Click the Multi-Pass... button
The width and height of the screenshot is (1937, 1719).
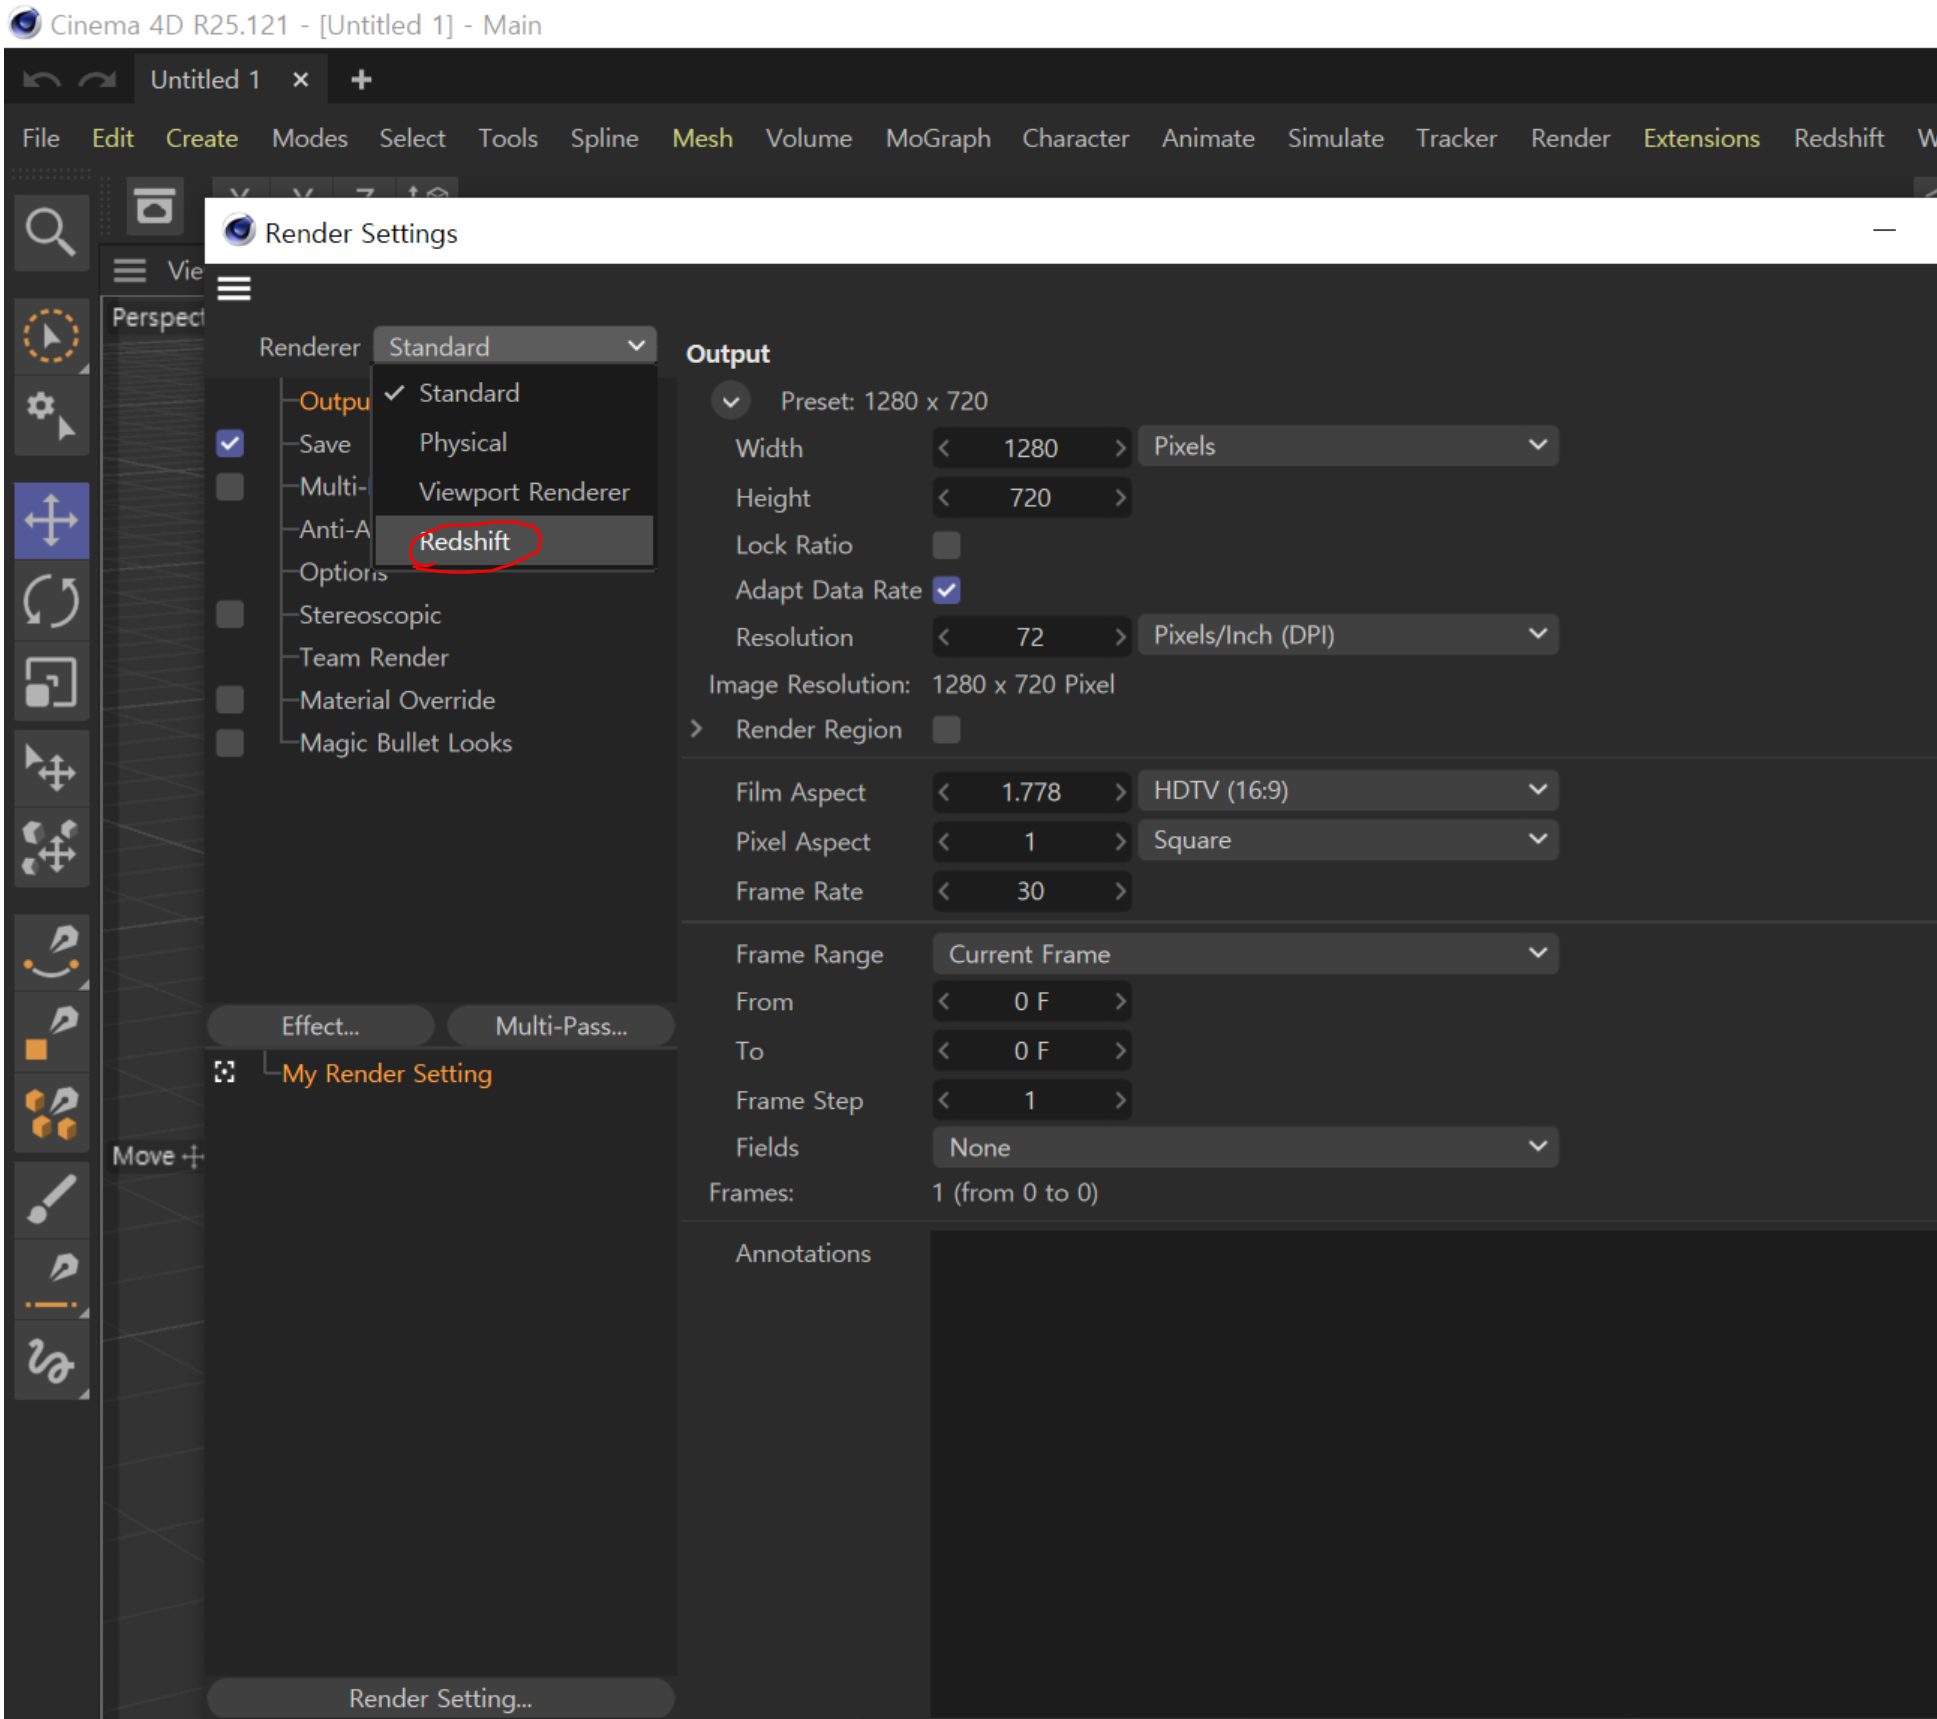tap(561, 1026)
